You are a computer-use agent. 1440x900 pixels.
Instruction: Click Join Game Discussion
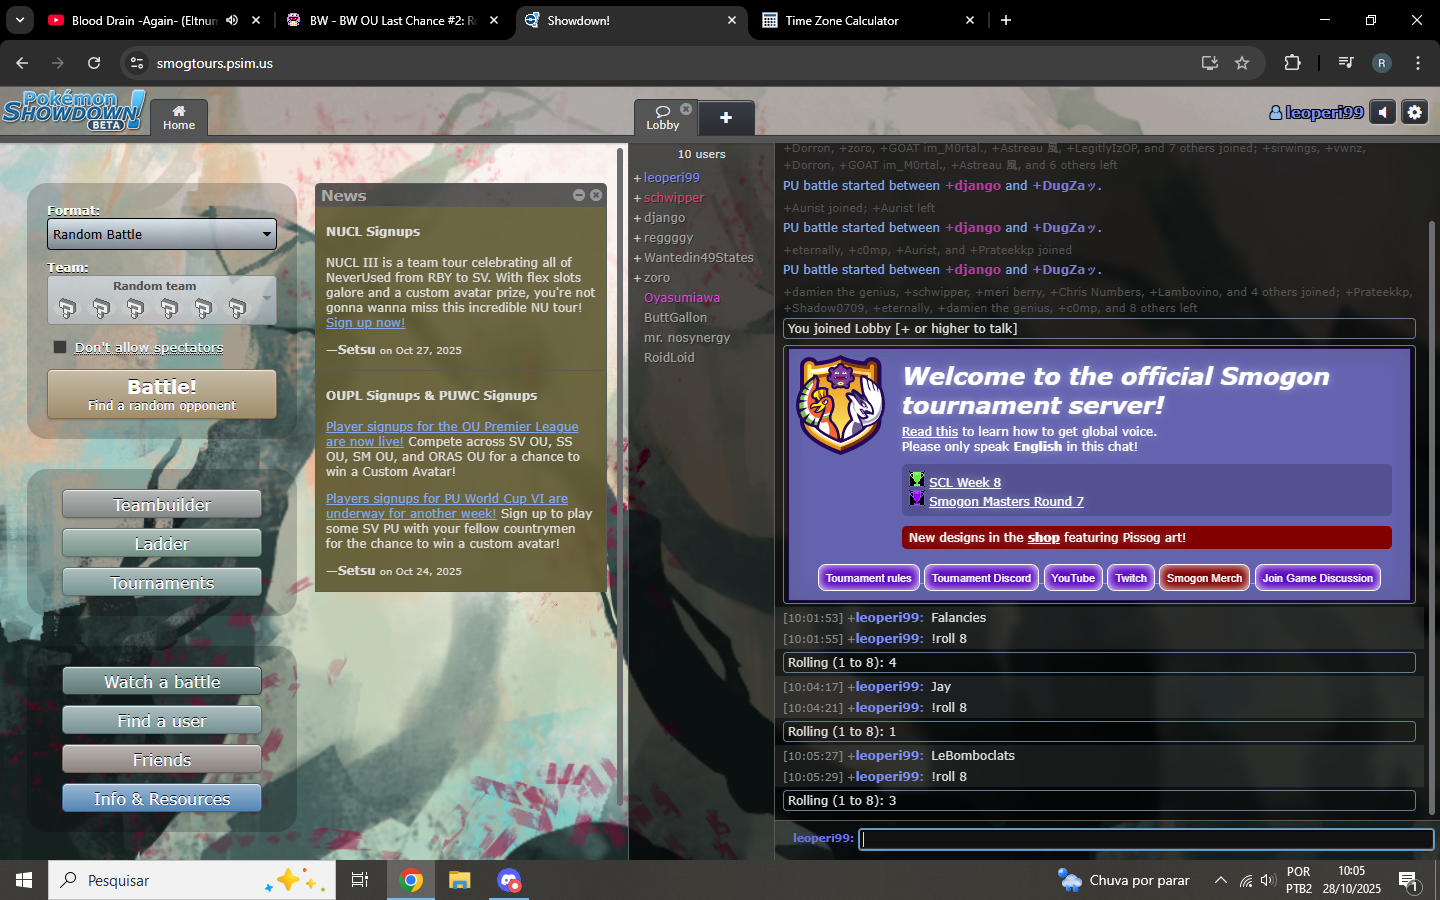[1317, 578]
